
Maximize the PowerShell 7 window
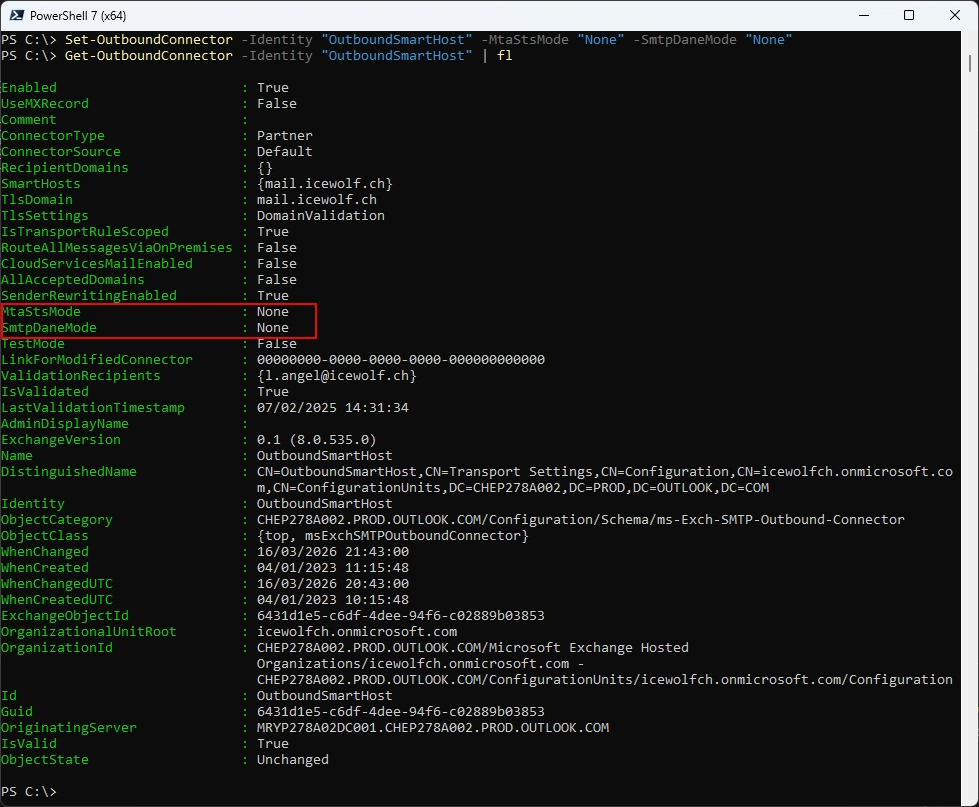(x=909, y=15)
